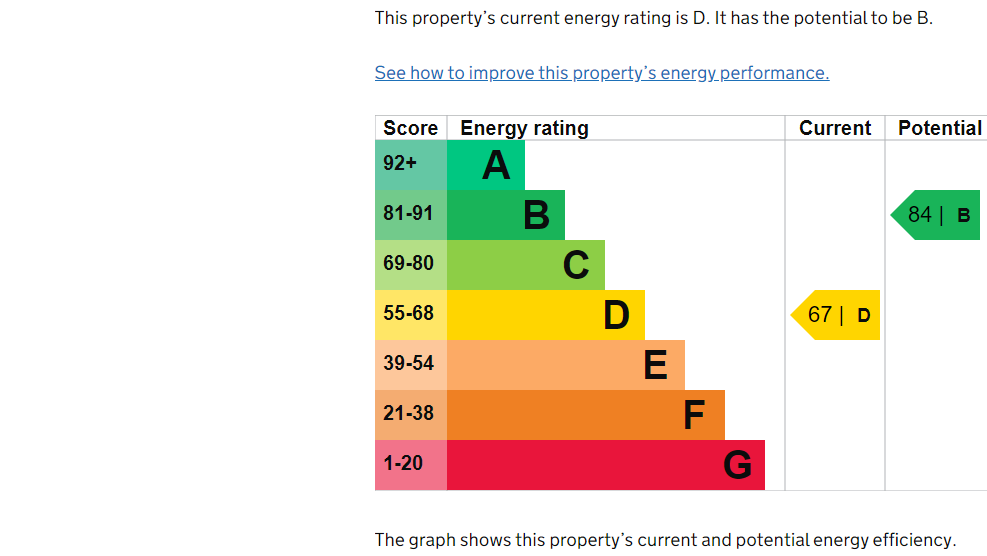This screenshot has height=556, width=987.
Task: Open the 'See how to improve' energy performance link
Action: click(601, 73)
